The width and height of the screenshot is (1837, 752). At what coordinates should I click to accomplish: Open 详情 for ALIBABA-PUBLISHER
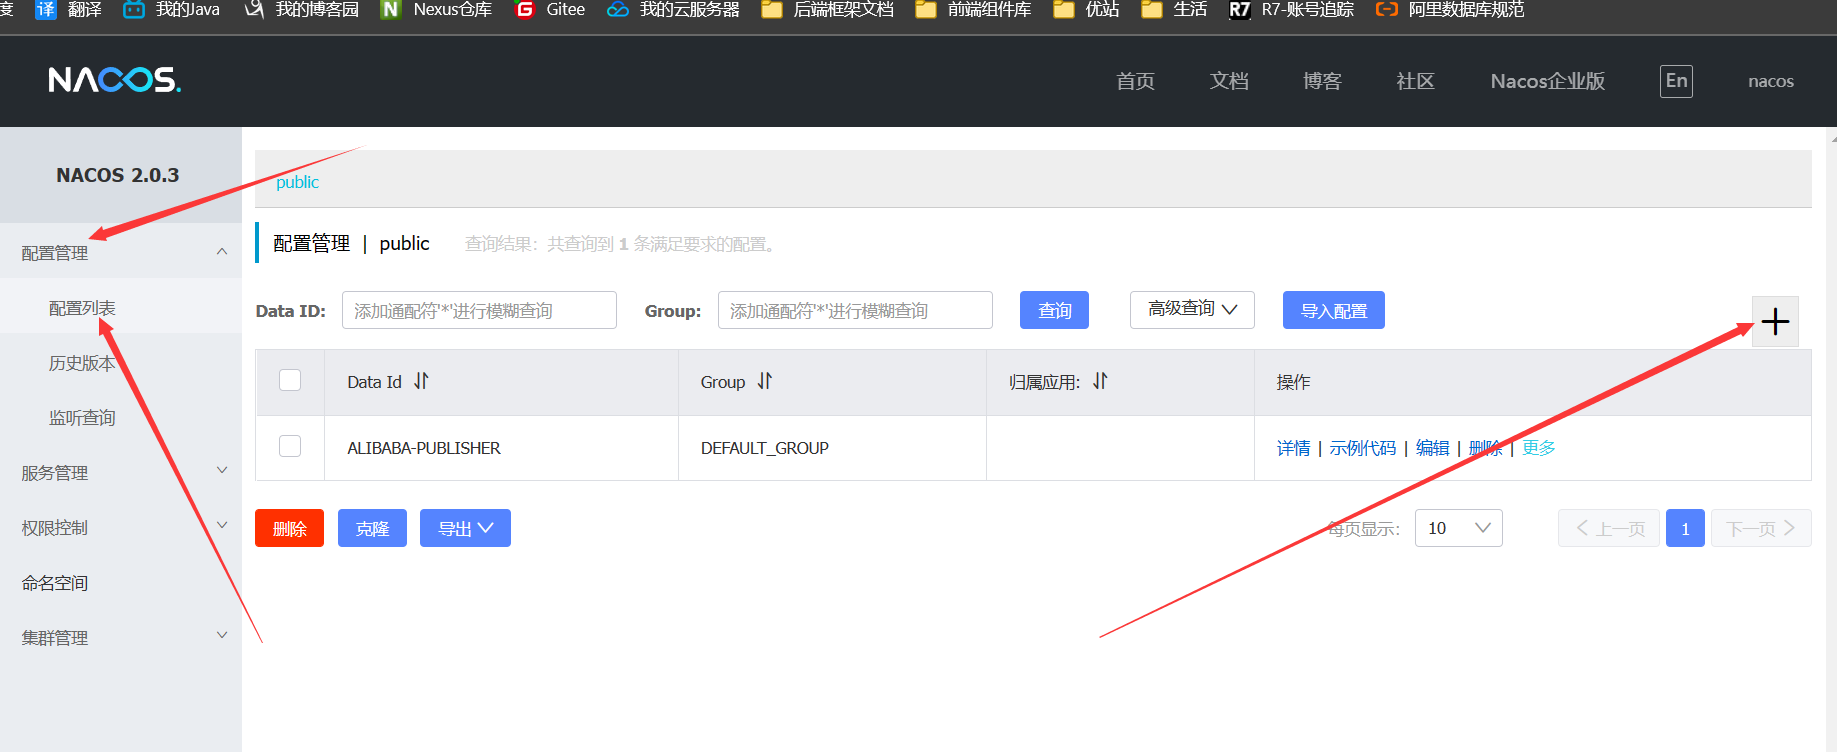pos(1293,448)
